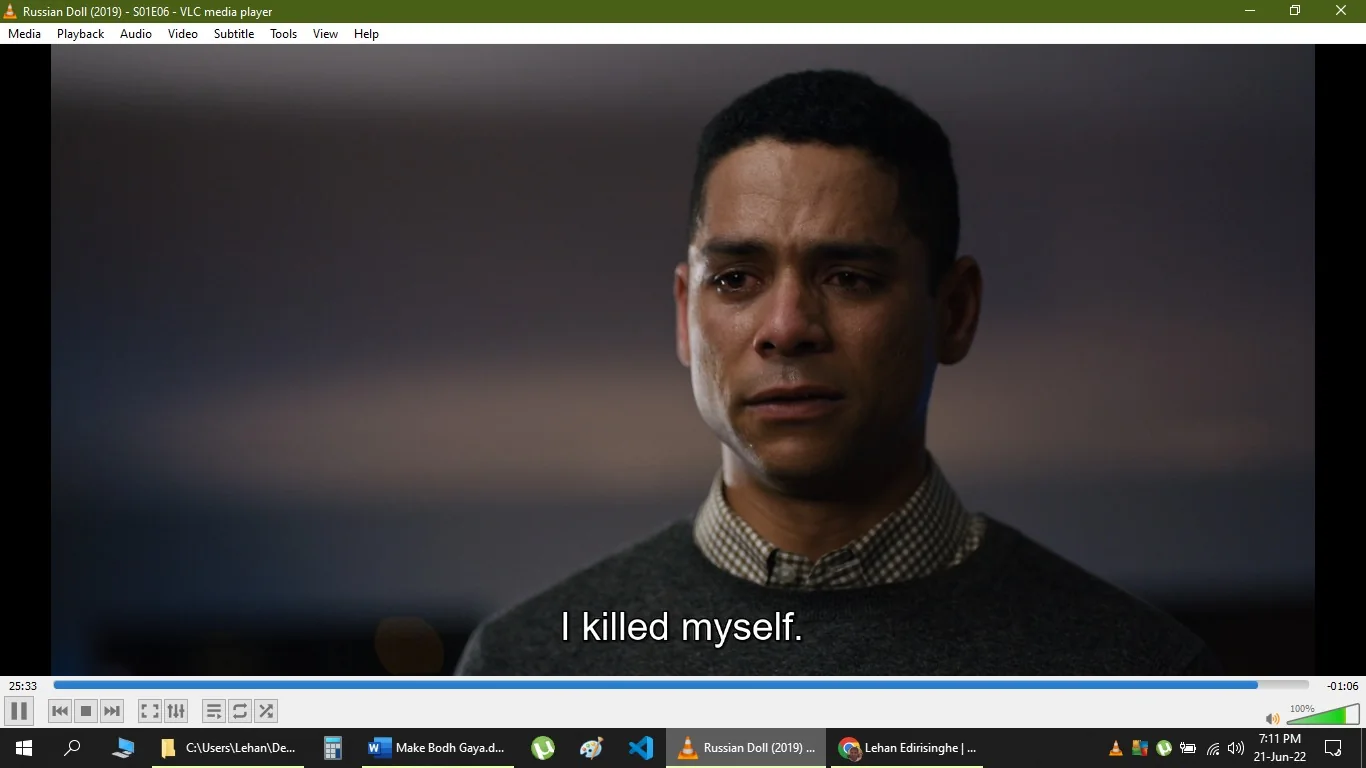Toggle random shuffle playback
This screenshot has width=1366, height=768.
266,711
